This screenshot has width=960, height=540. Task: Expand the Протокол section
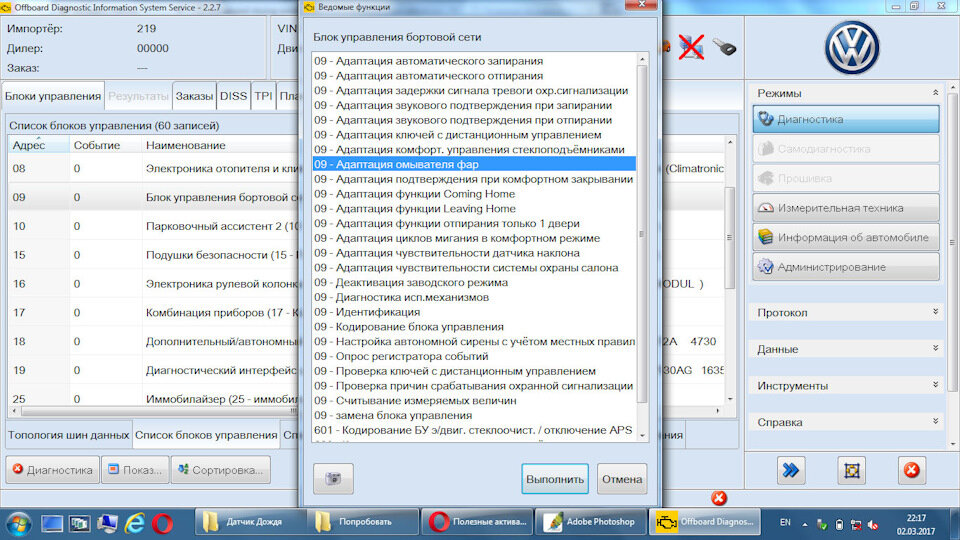tap(935, 312)
